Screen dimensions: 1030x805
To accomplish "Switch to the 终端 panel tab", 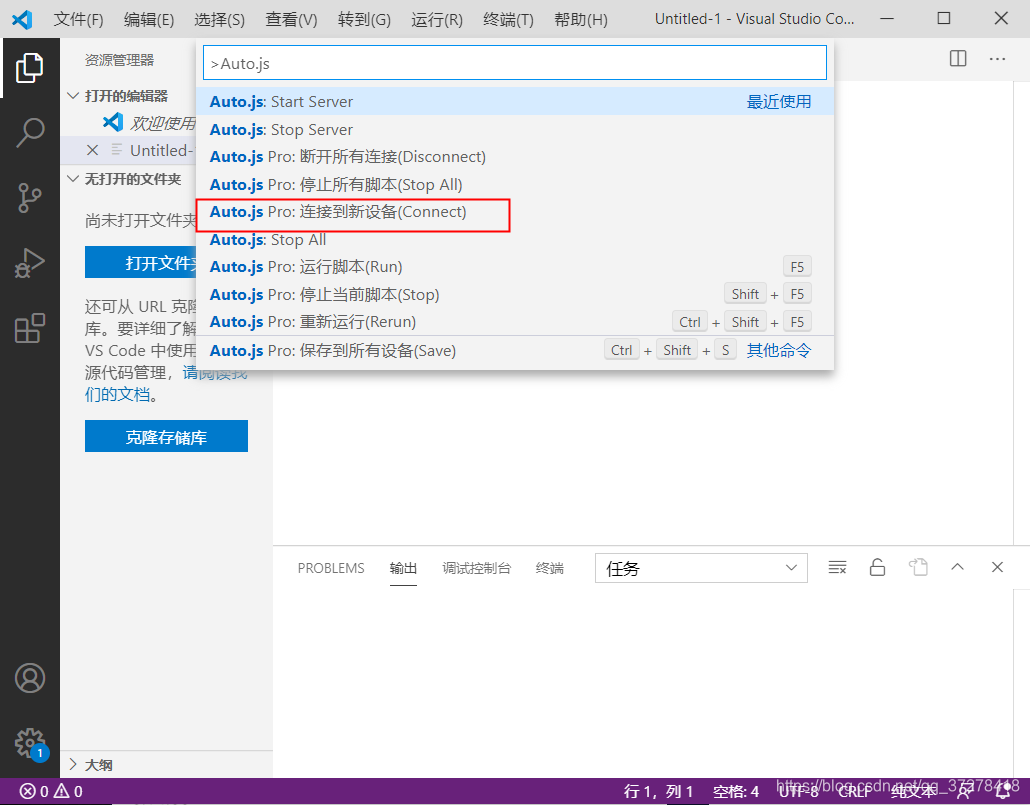I will coord(549,568).
